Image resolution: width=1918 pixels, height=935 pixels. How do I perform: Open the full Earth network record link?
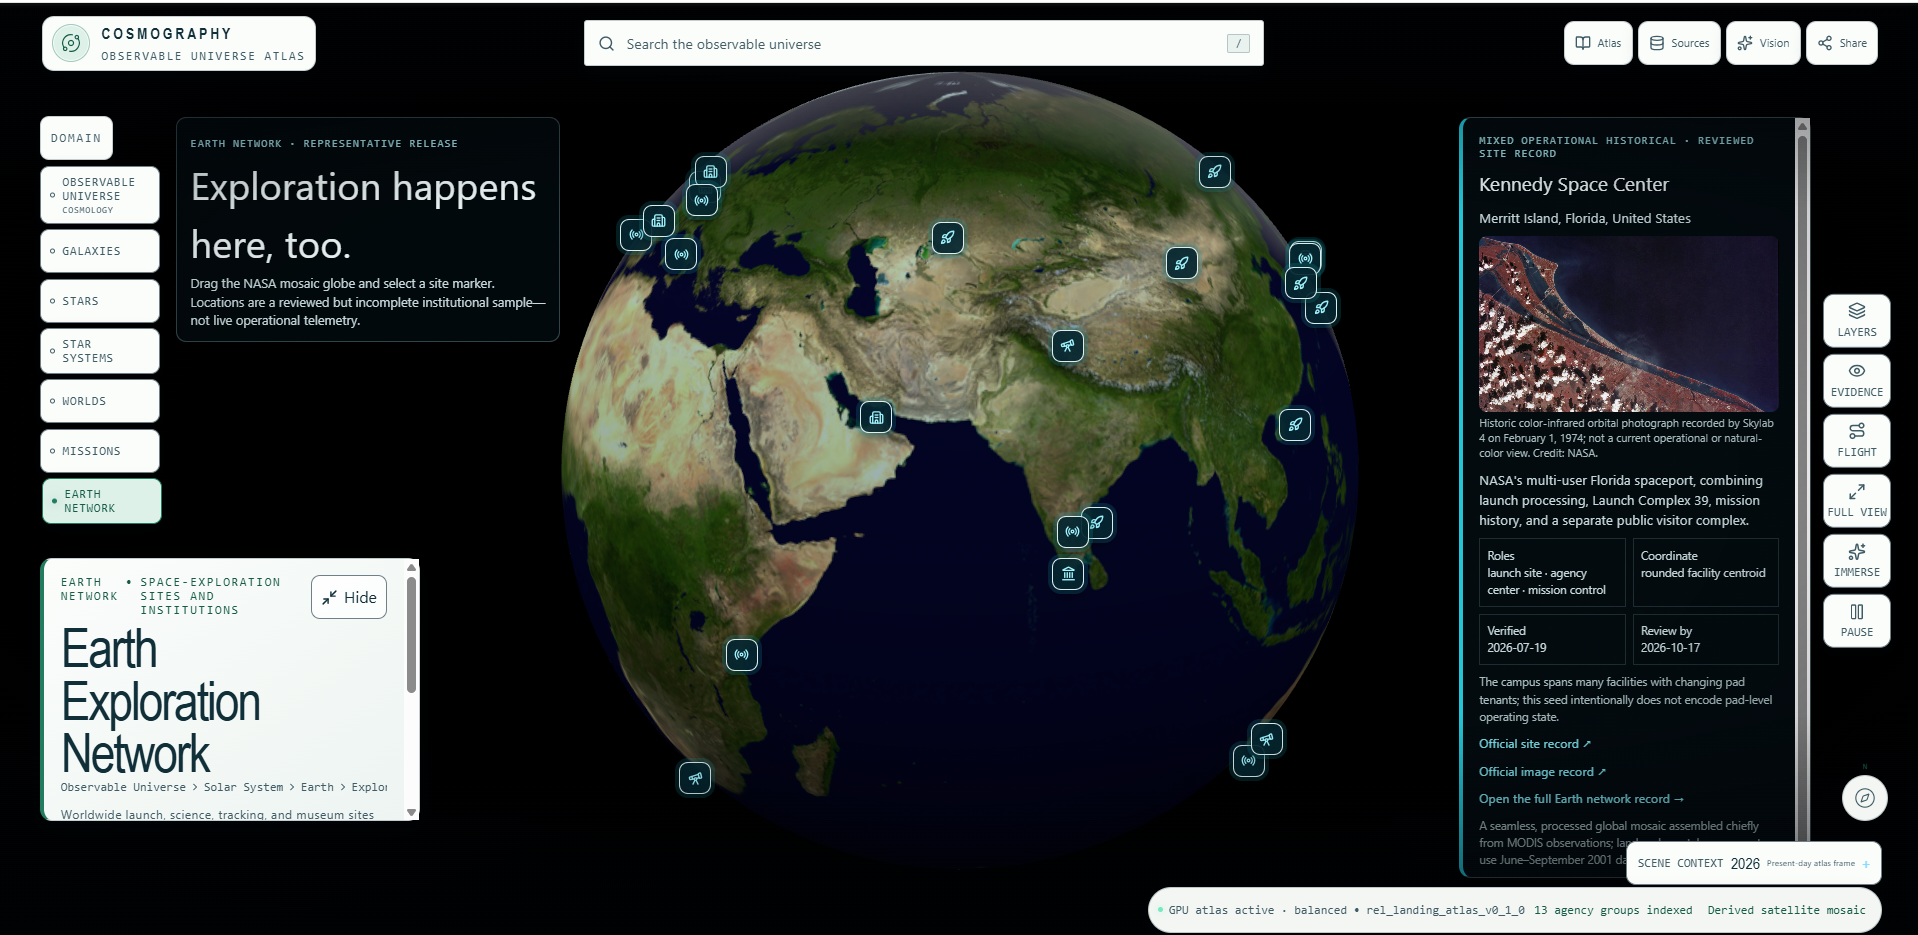click(1581, 799)
